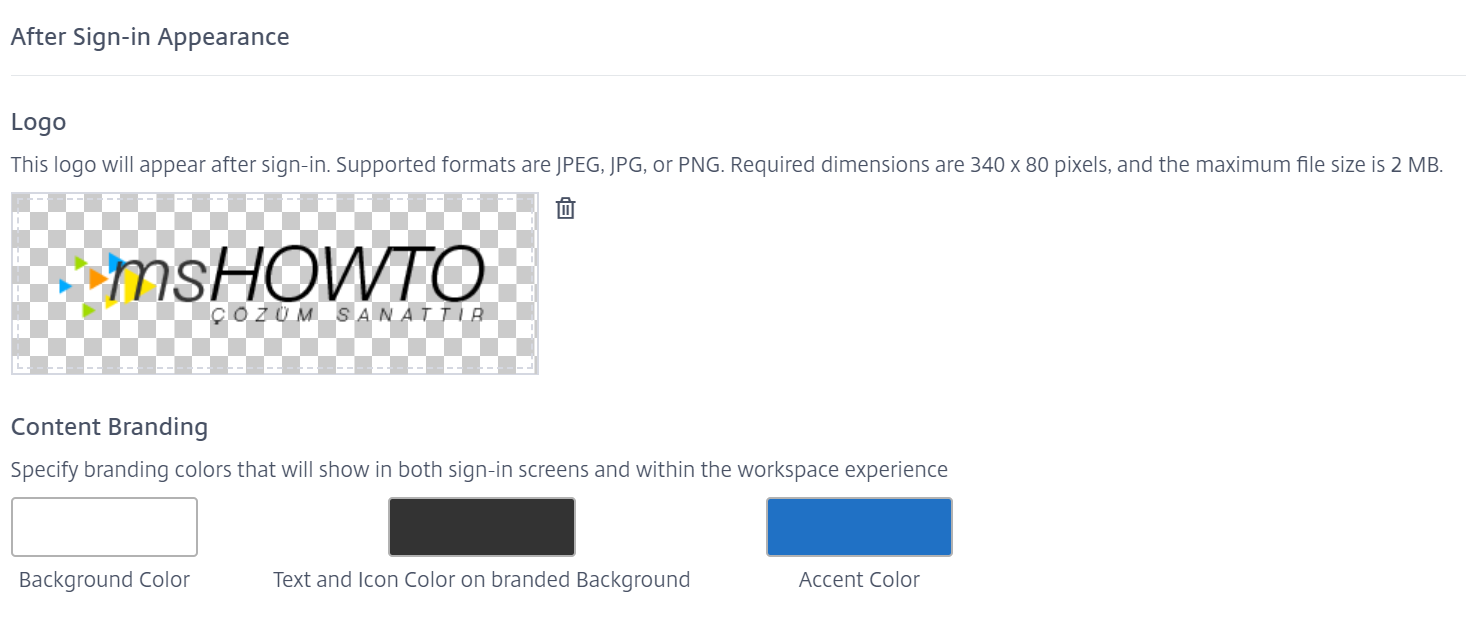
Task: Click the 'Accent Color' label
Action: click(x=859, y=580)
